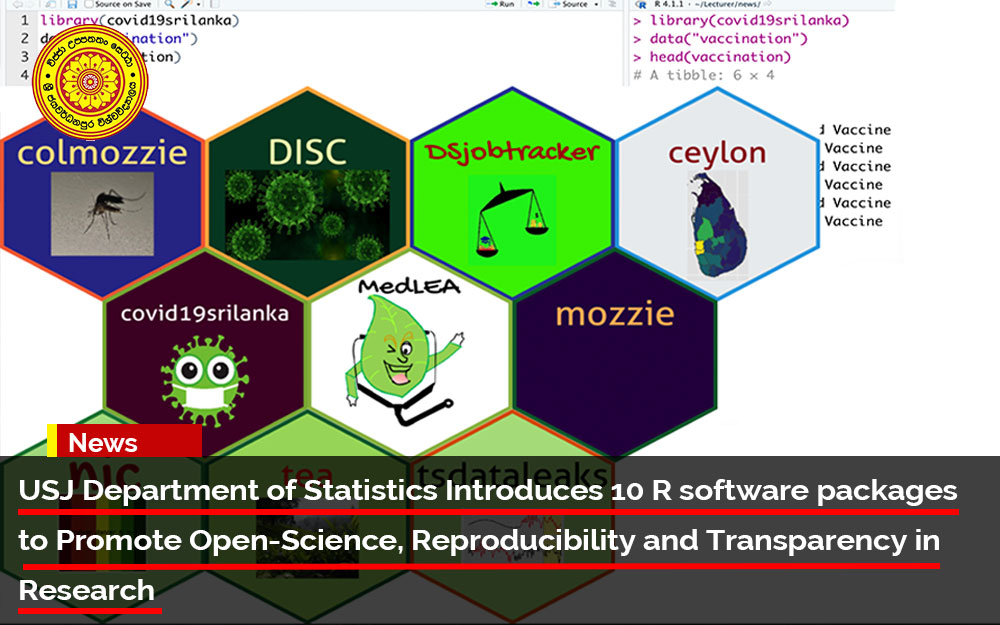Click the Source button in editor toolbar
Image resolution: width=1000 pixels, height=625 pixels.
[570, 4]
